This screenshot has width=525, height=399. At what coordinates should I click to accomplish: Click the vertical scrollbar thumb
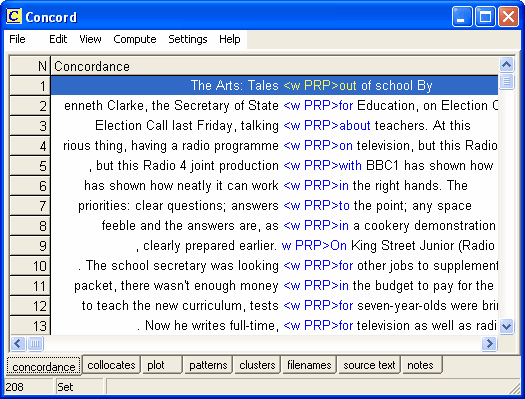click(x=506, y=81)
